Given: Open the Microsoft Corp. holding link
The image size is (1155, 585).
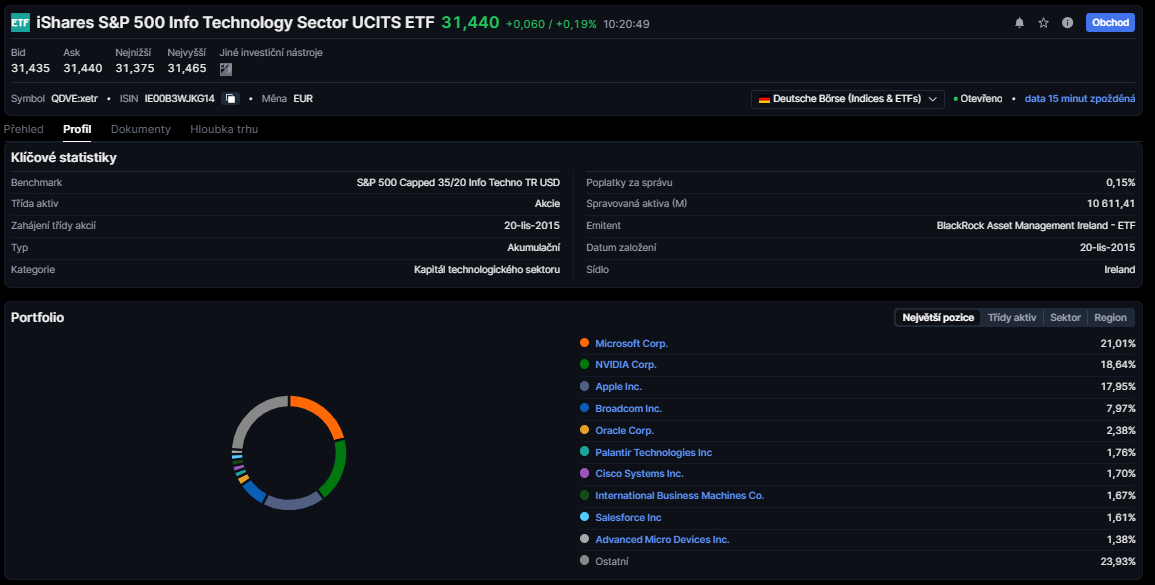Looking at the screenshot, I should tap(631, 343).
